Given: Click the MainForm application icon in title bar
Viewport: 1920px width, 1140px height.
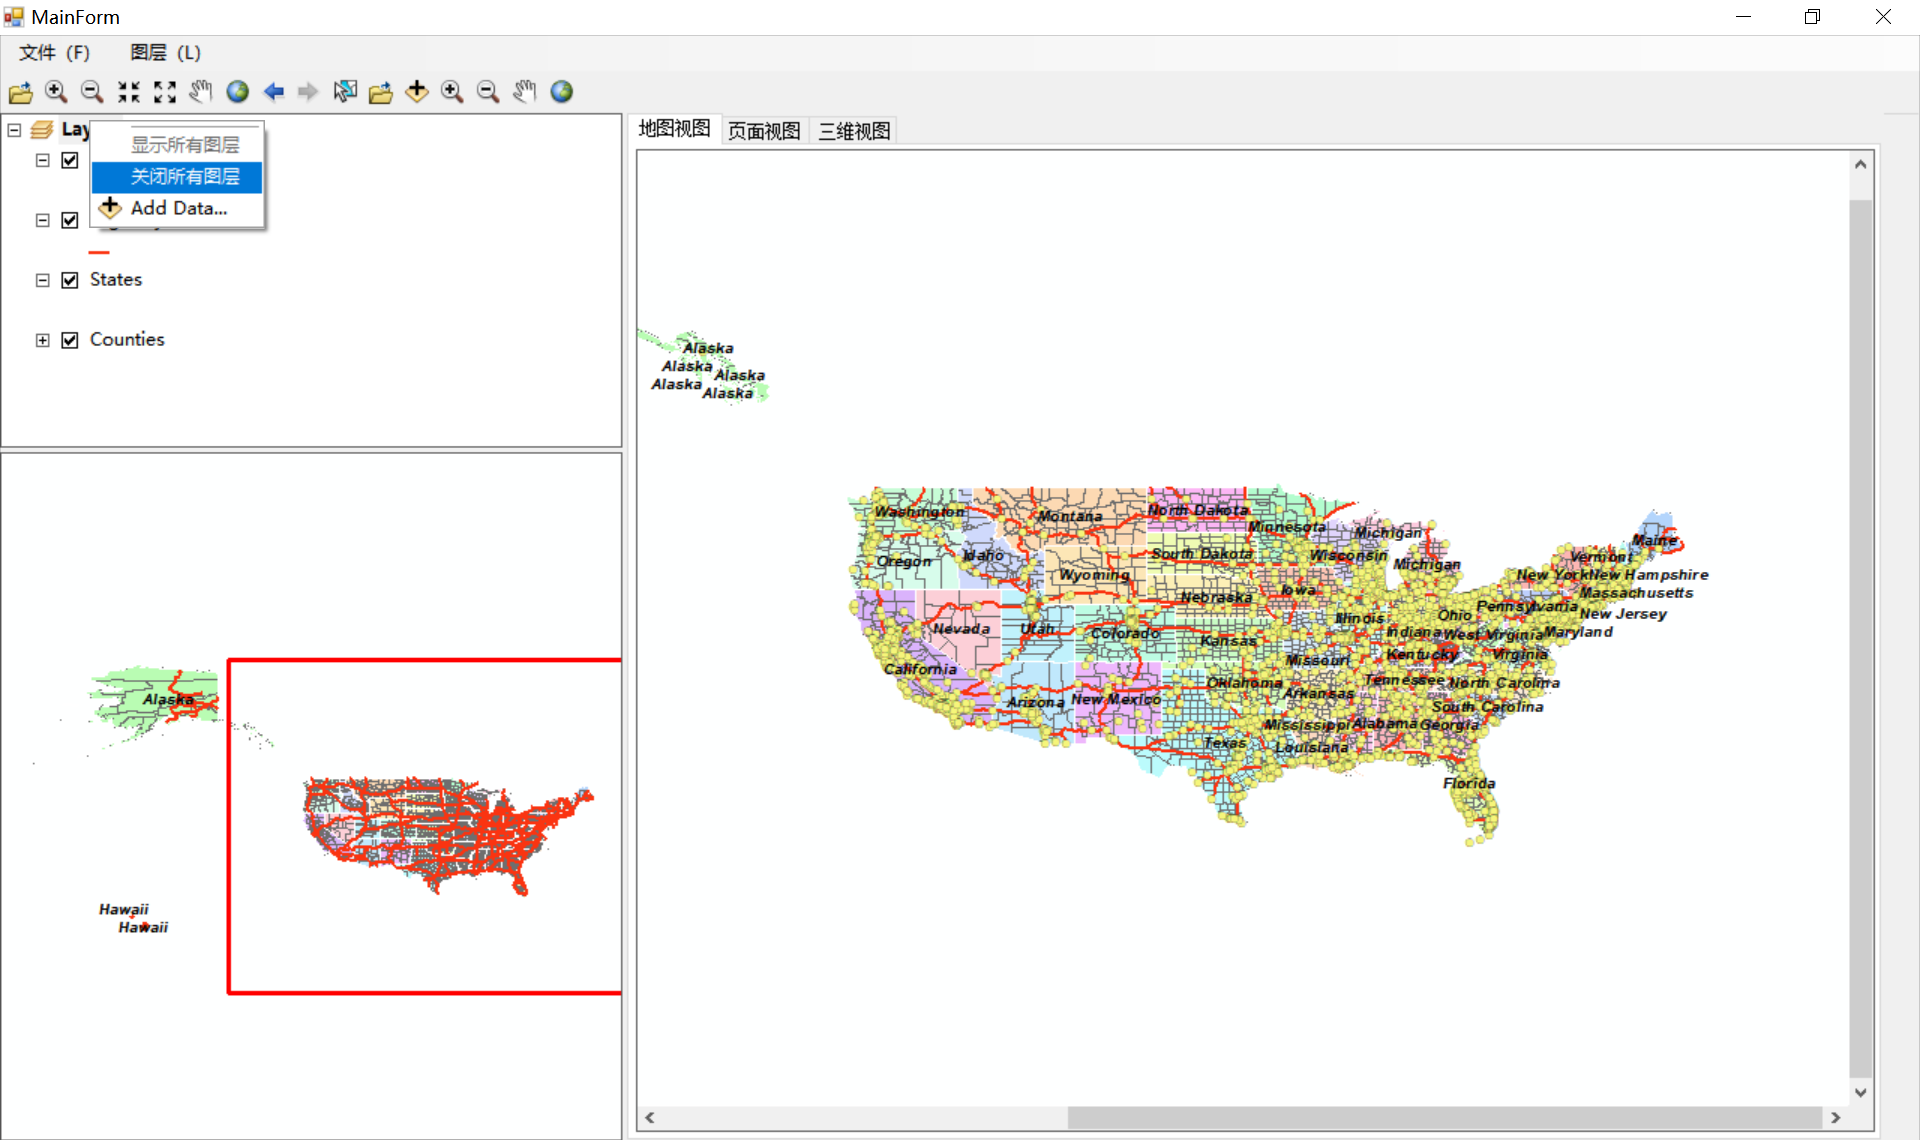Looking at the screenshot, I should point(14,17).
